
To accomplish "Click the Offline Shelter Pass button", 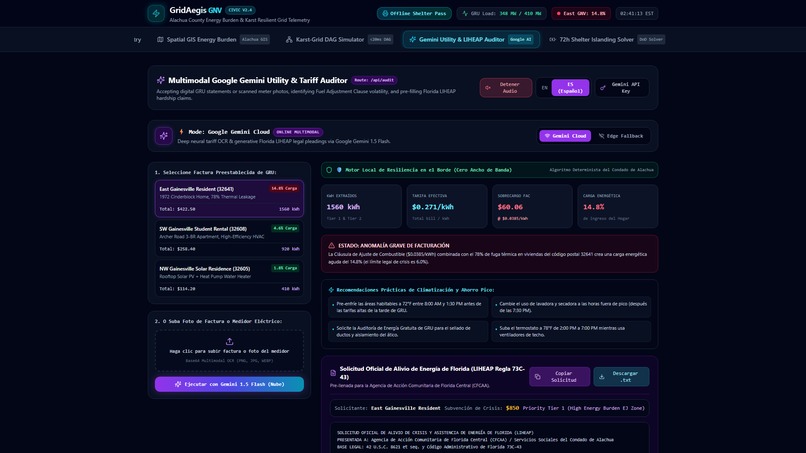I will click(414, 13).
